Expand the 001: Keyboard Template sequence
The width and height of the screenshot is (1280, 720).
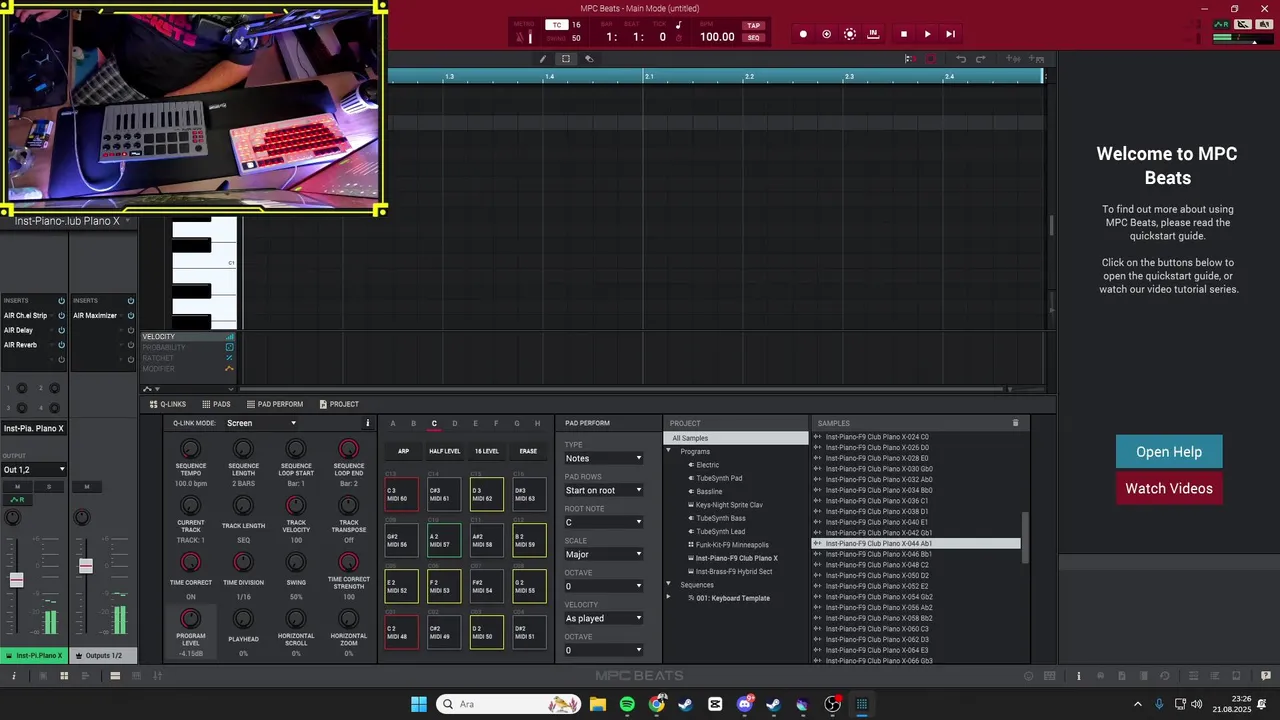pyautogui.click(x=669, y=598)
